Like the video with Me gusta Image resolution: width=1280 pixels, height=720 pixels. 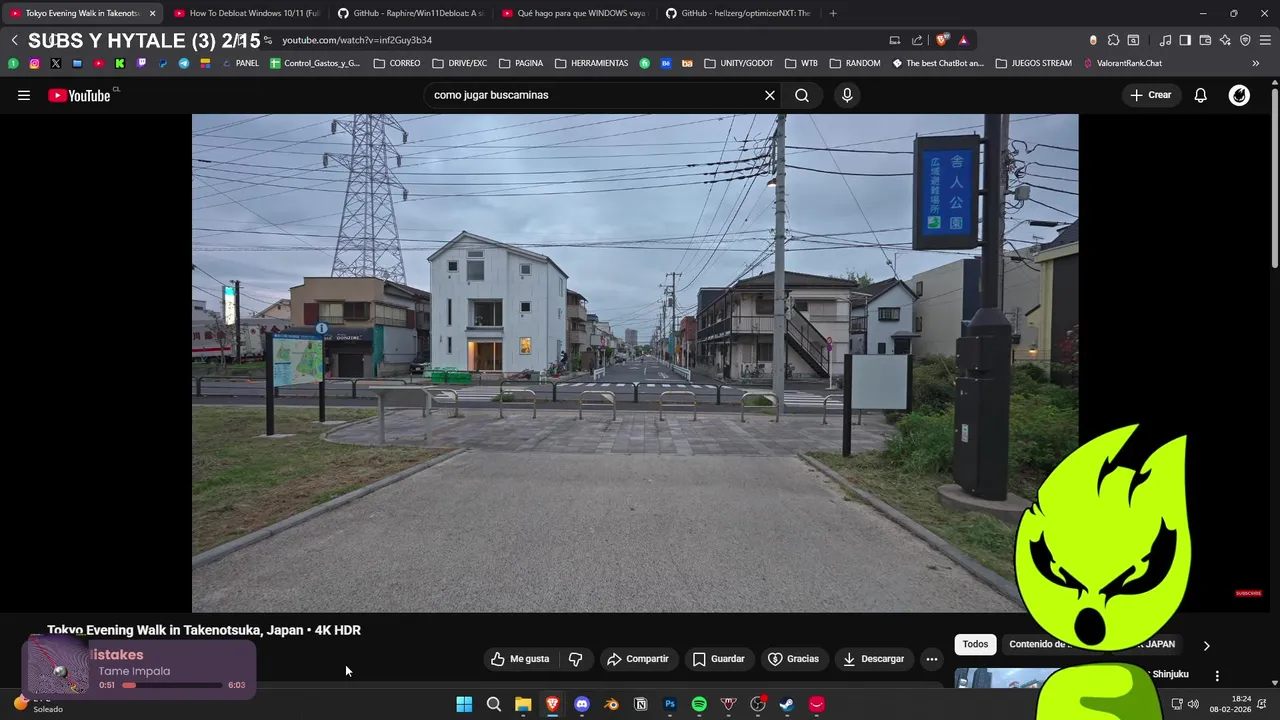520,659
